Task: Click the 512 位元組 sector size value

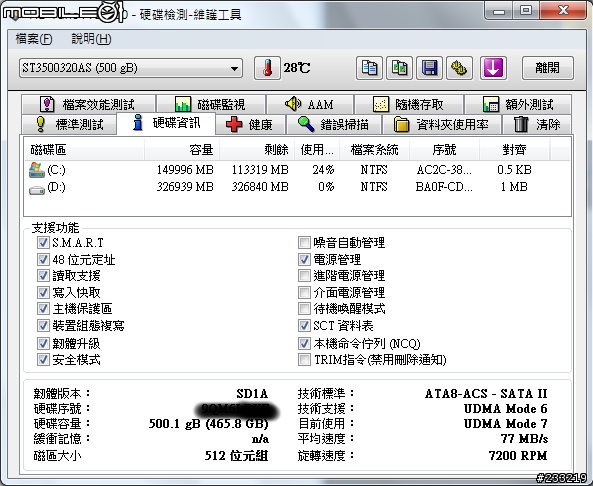Action: click(236, 455)
